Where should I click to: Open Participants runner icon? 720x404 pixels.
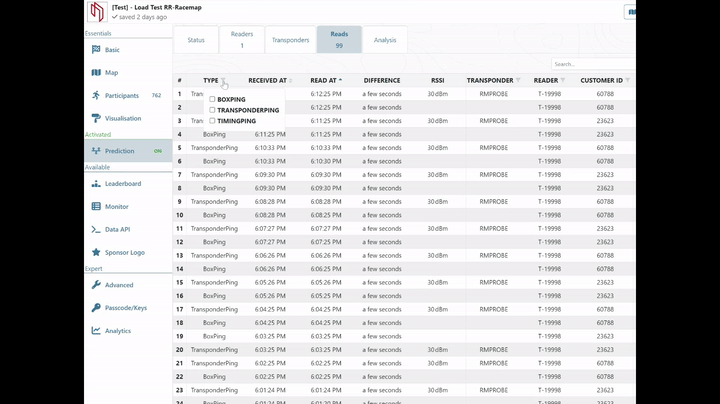95,96
